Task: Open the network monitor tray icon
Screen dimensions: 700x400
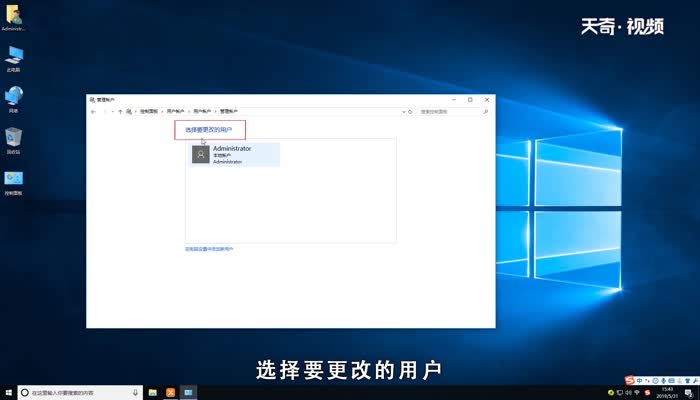Action: pyautogui.click(x=620, y=393)
